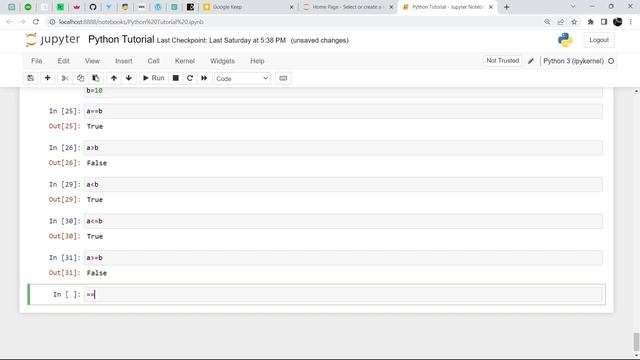The height and width of the screenshot is (360, 640).
Task: Click the pencil edit mode indicator
Action: pyautogui.click(x=531, y=61)
